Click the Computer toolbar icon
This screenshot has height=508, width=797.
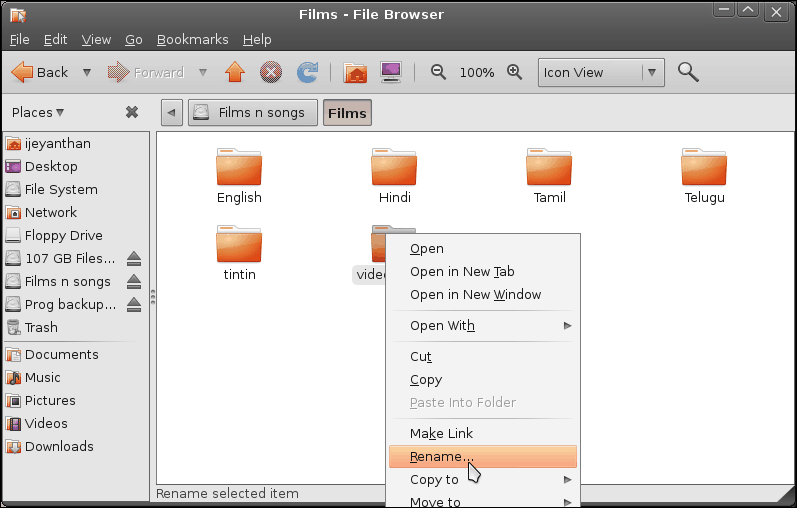[x=391, y=72]
